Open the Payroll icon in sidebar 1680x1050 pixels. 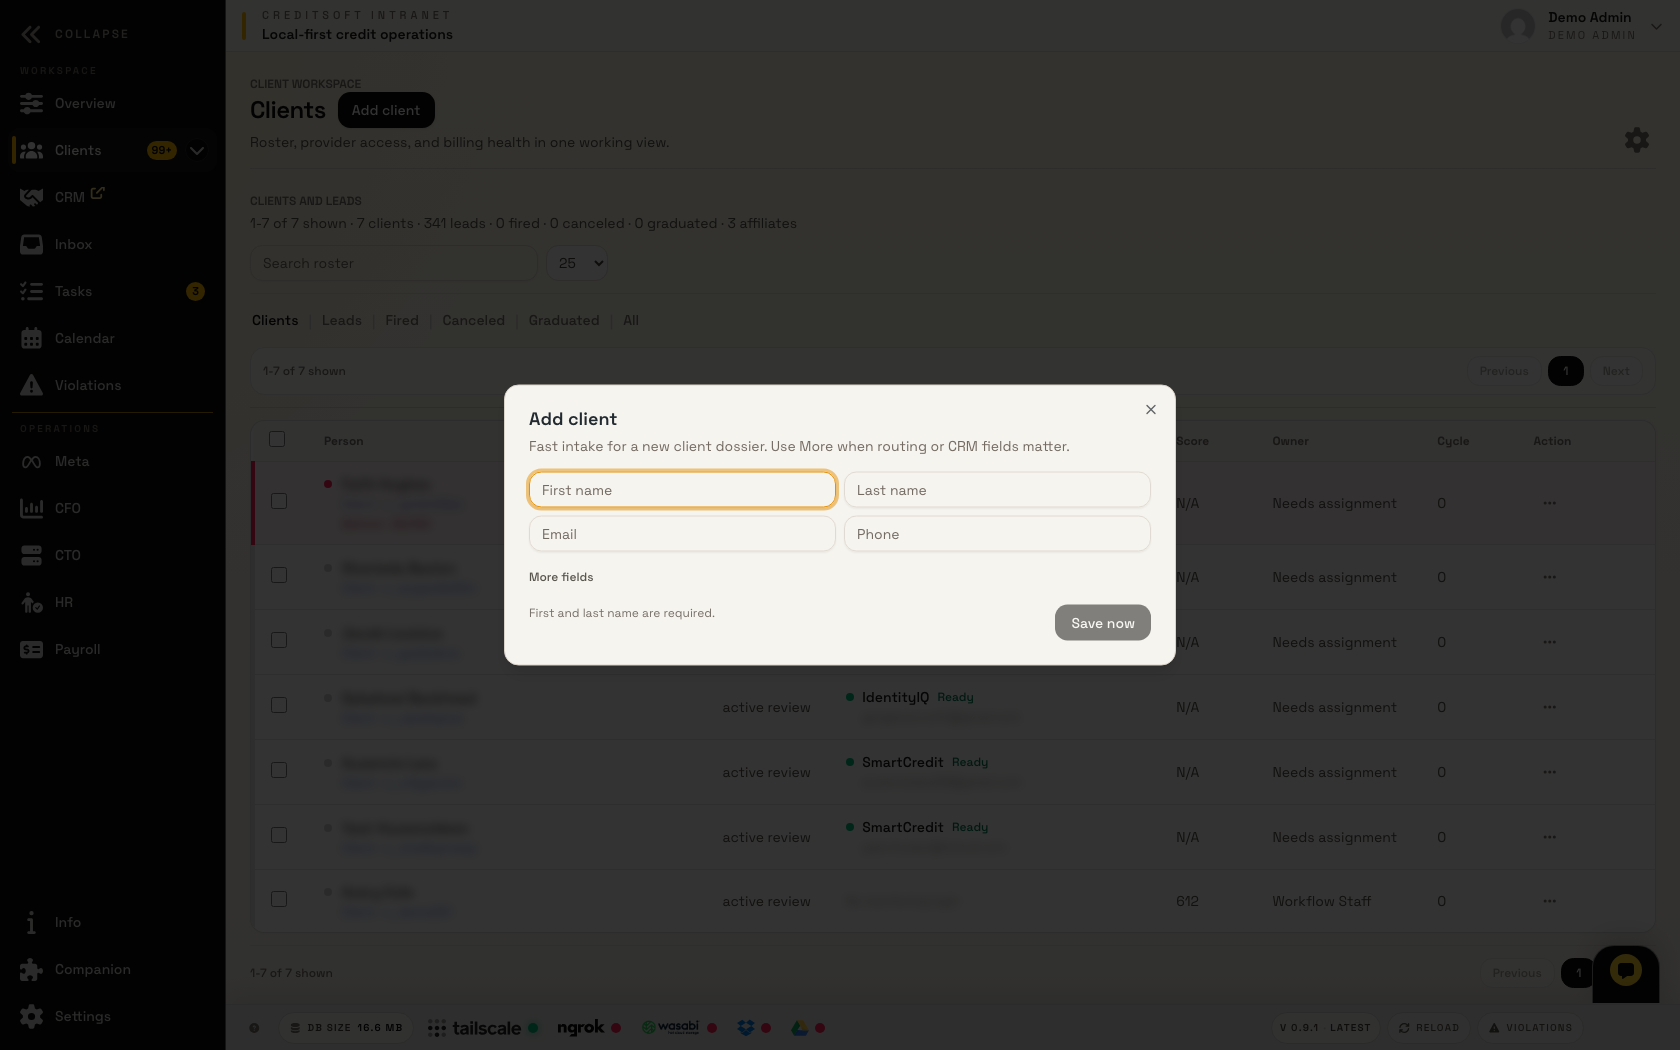[x=31, y=649]
